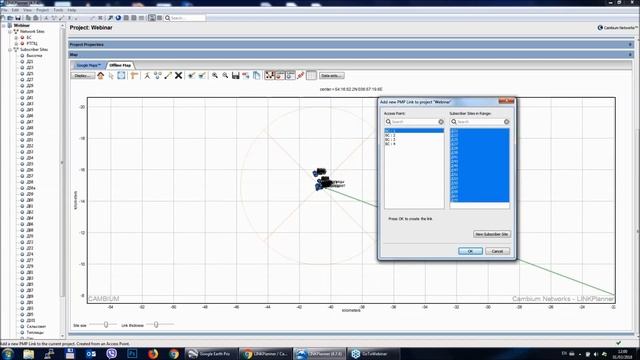Click the zoom out magnifier icon

(x=225, y=76)
